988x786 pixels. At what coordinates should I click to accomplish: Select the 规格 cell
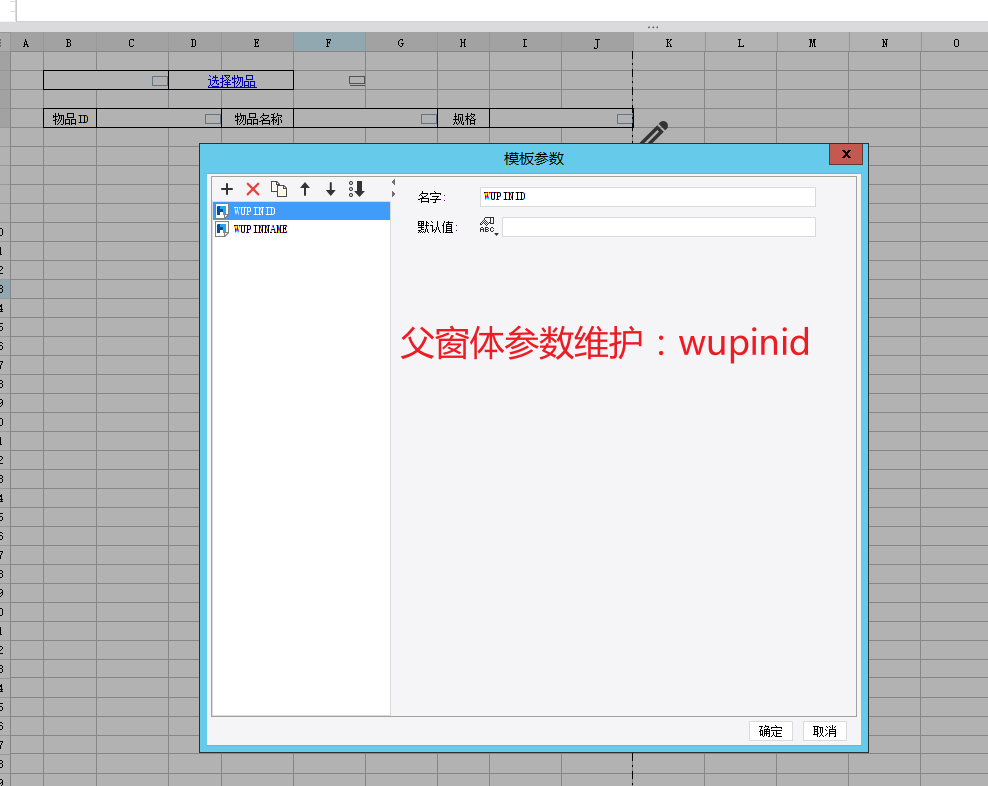(x=464, y=118)
